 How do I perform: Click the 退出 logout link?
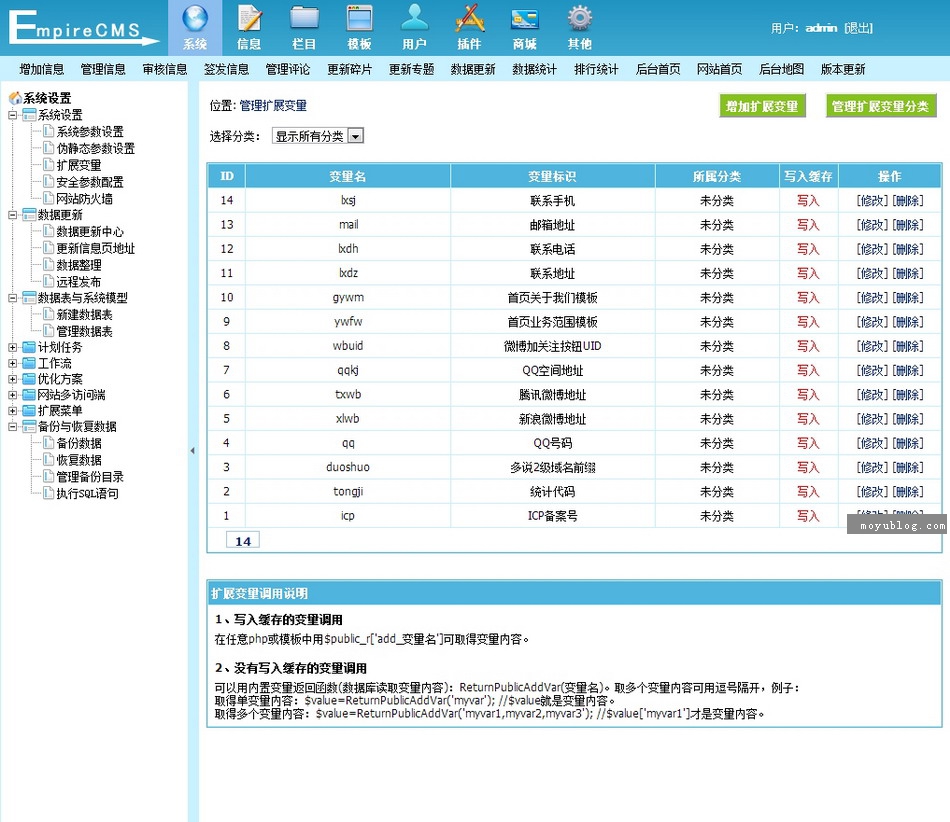[859, 28]
